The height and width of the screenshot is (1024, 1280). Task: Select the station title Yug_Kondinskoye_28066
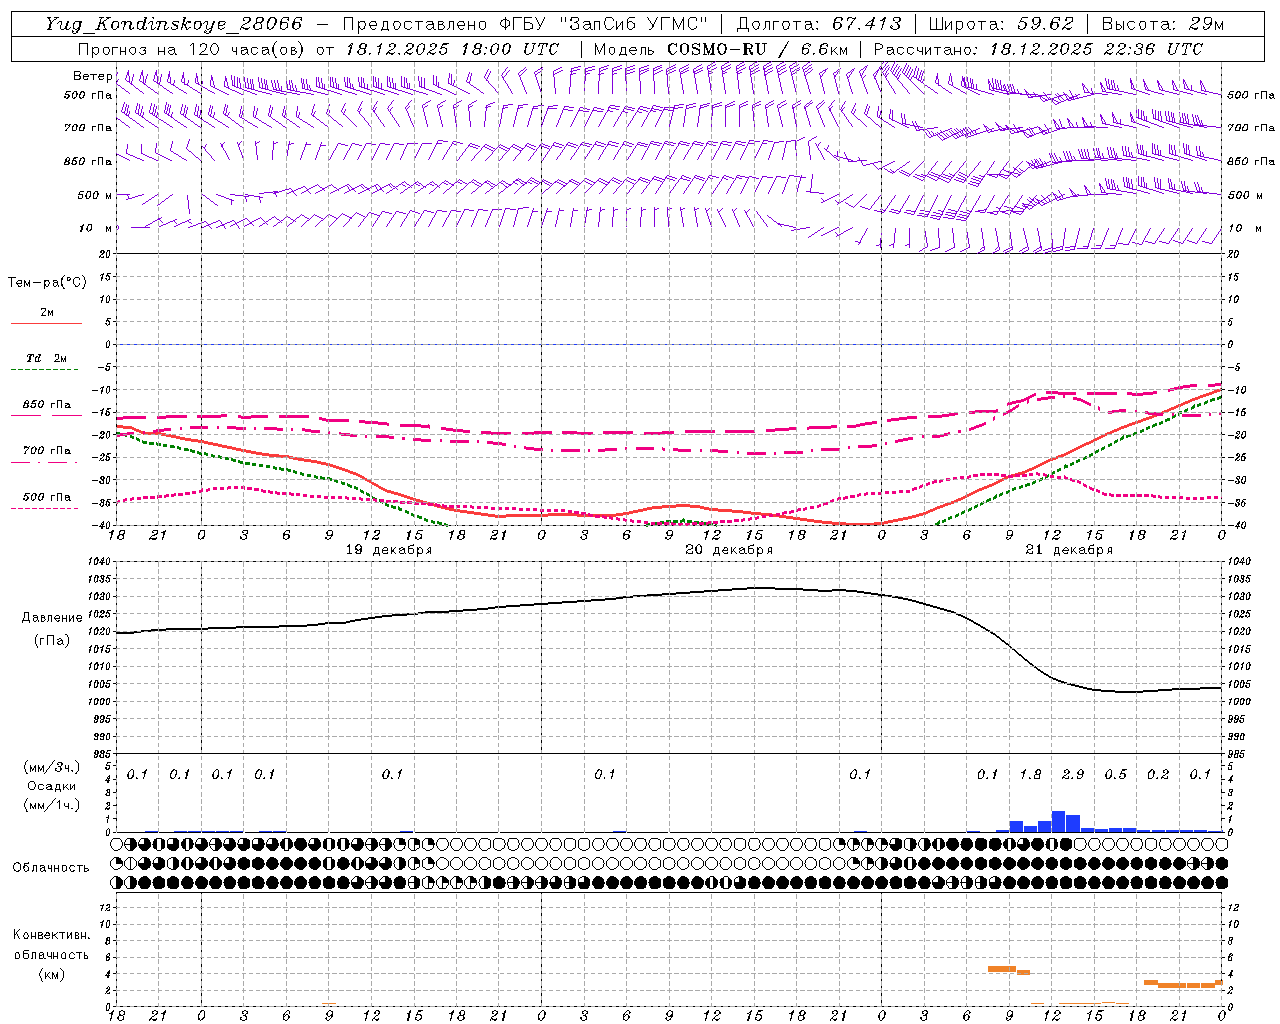click(173, 24)
